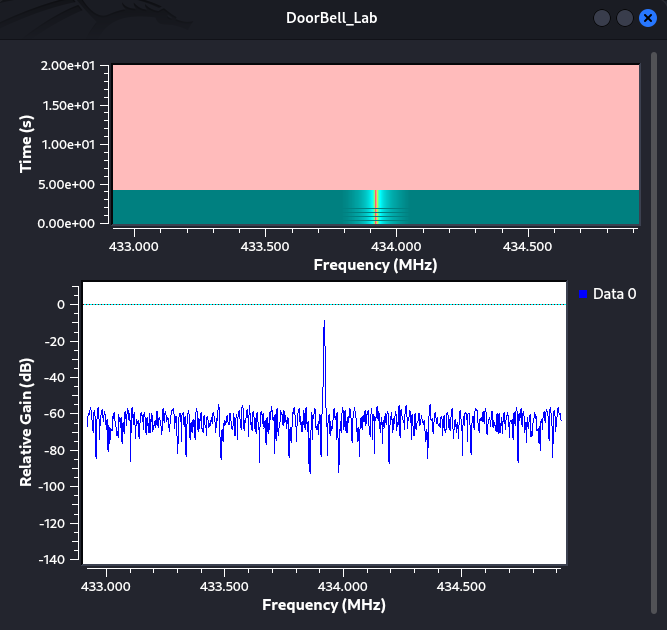Click the leftmost minimize window button
This screenshot has height=630, width=667.
pyautogui.click(x=601, y=18)
